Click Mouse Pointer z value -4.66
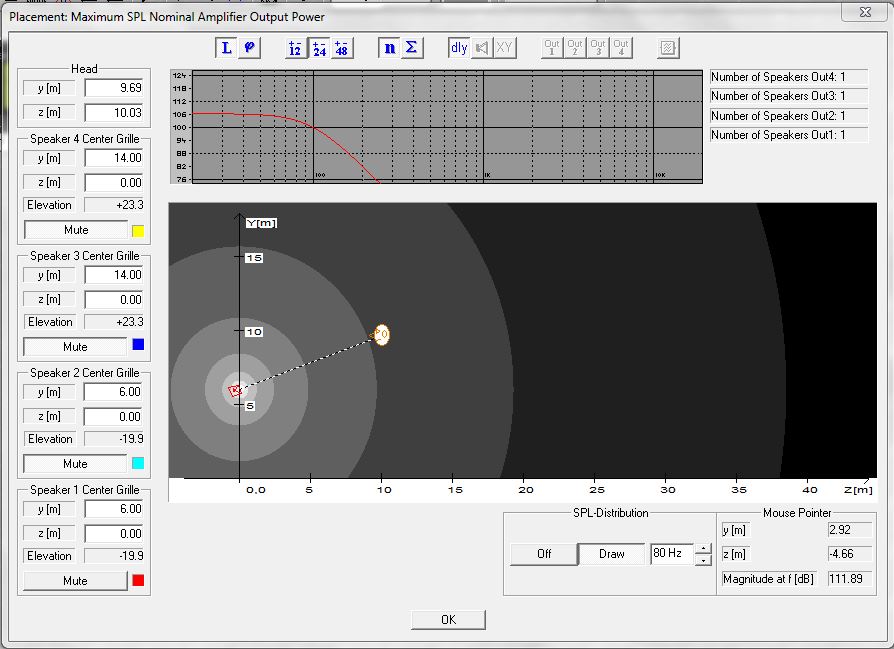The height and width of the screenshot is (649, 894). (850, 554)
